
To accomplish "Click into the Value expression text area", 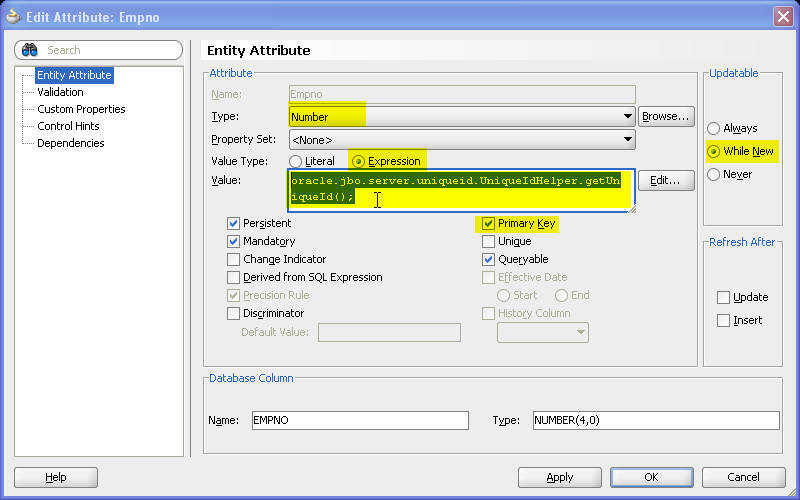I will click(x=462, y=190).
